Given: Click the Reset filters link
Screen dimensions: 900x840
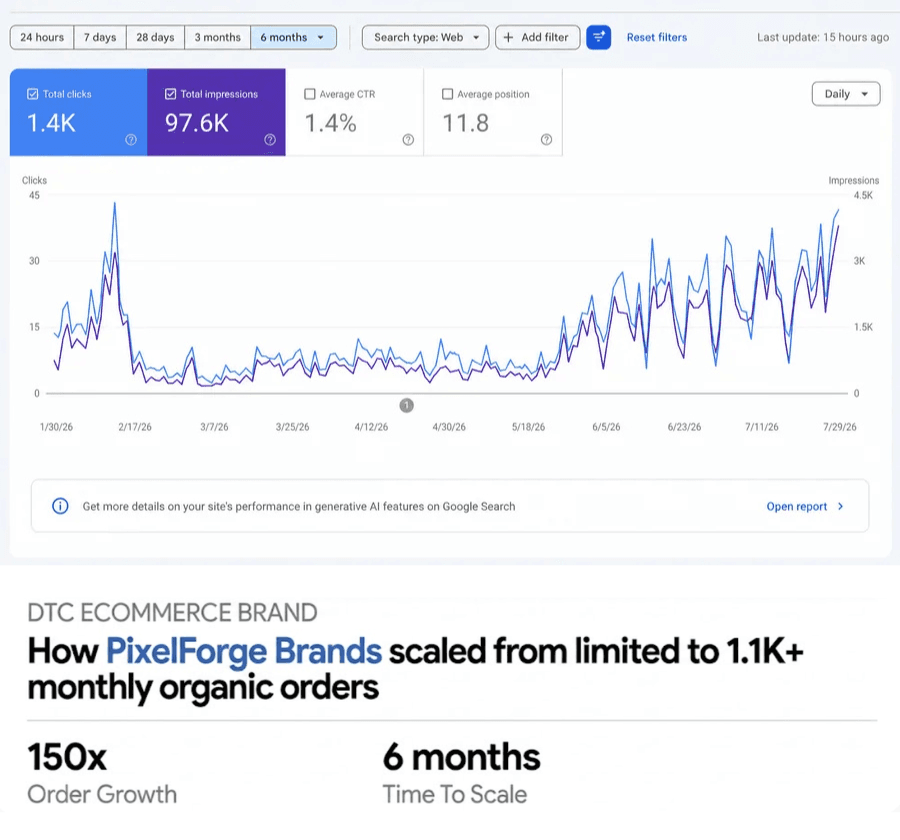Looking at the screenshot, I should [x=657, y=37].
